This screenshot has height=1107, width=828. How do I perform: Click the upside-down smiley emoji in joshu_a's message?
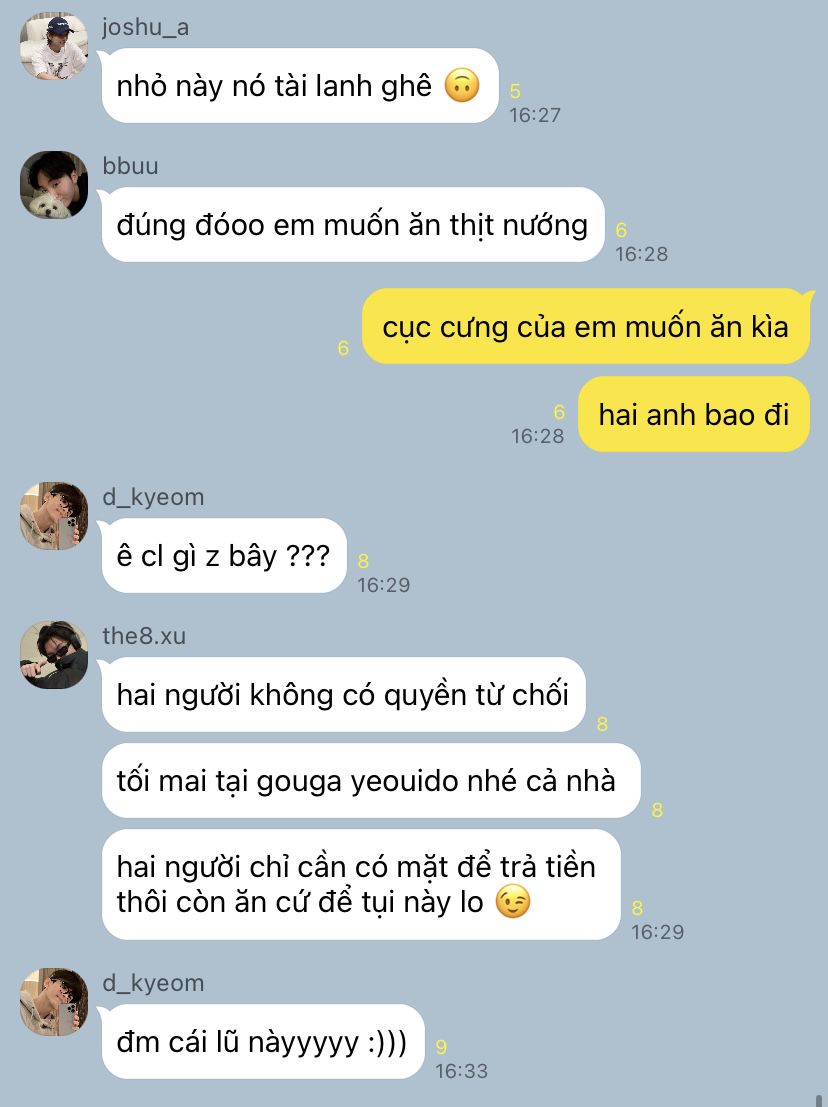pos(462,86)
